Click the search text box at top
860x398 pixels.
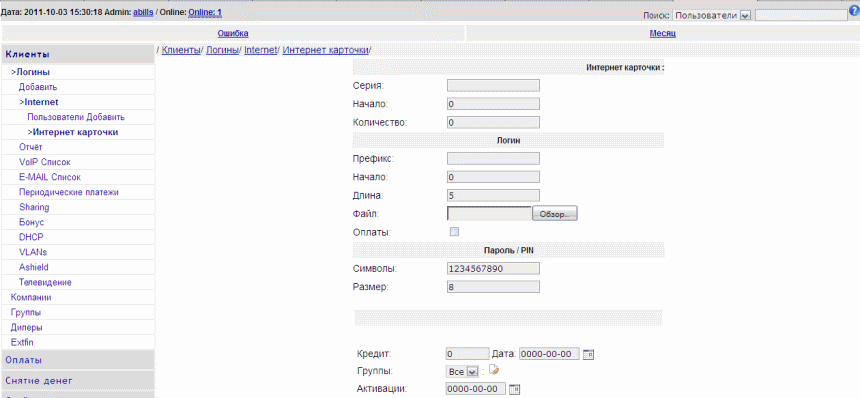[801, 16]
